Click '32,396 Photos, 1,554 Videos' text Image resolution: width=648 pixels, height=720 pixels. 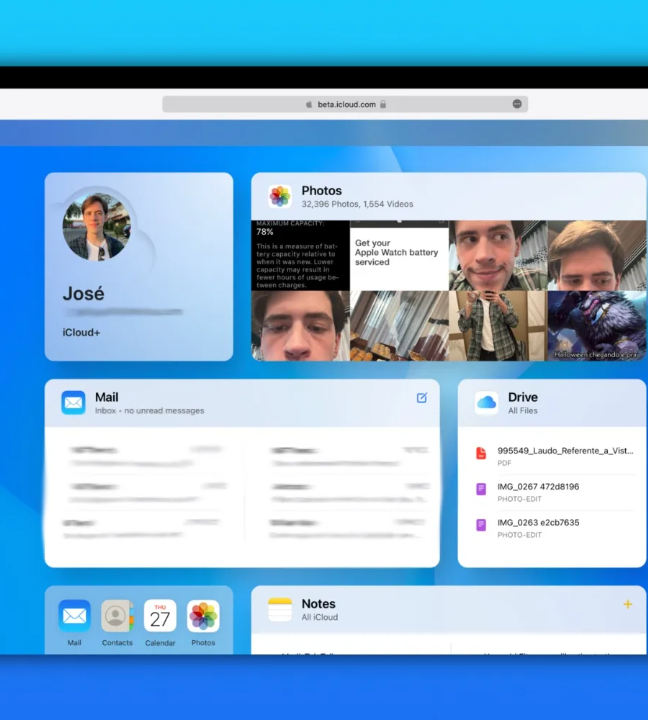(357, 204)
